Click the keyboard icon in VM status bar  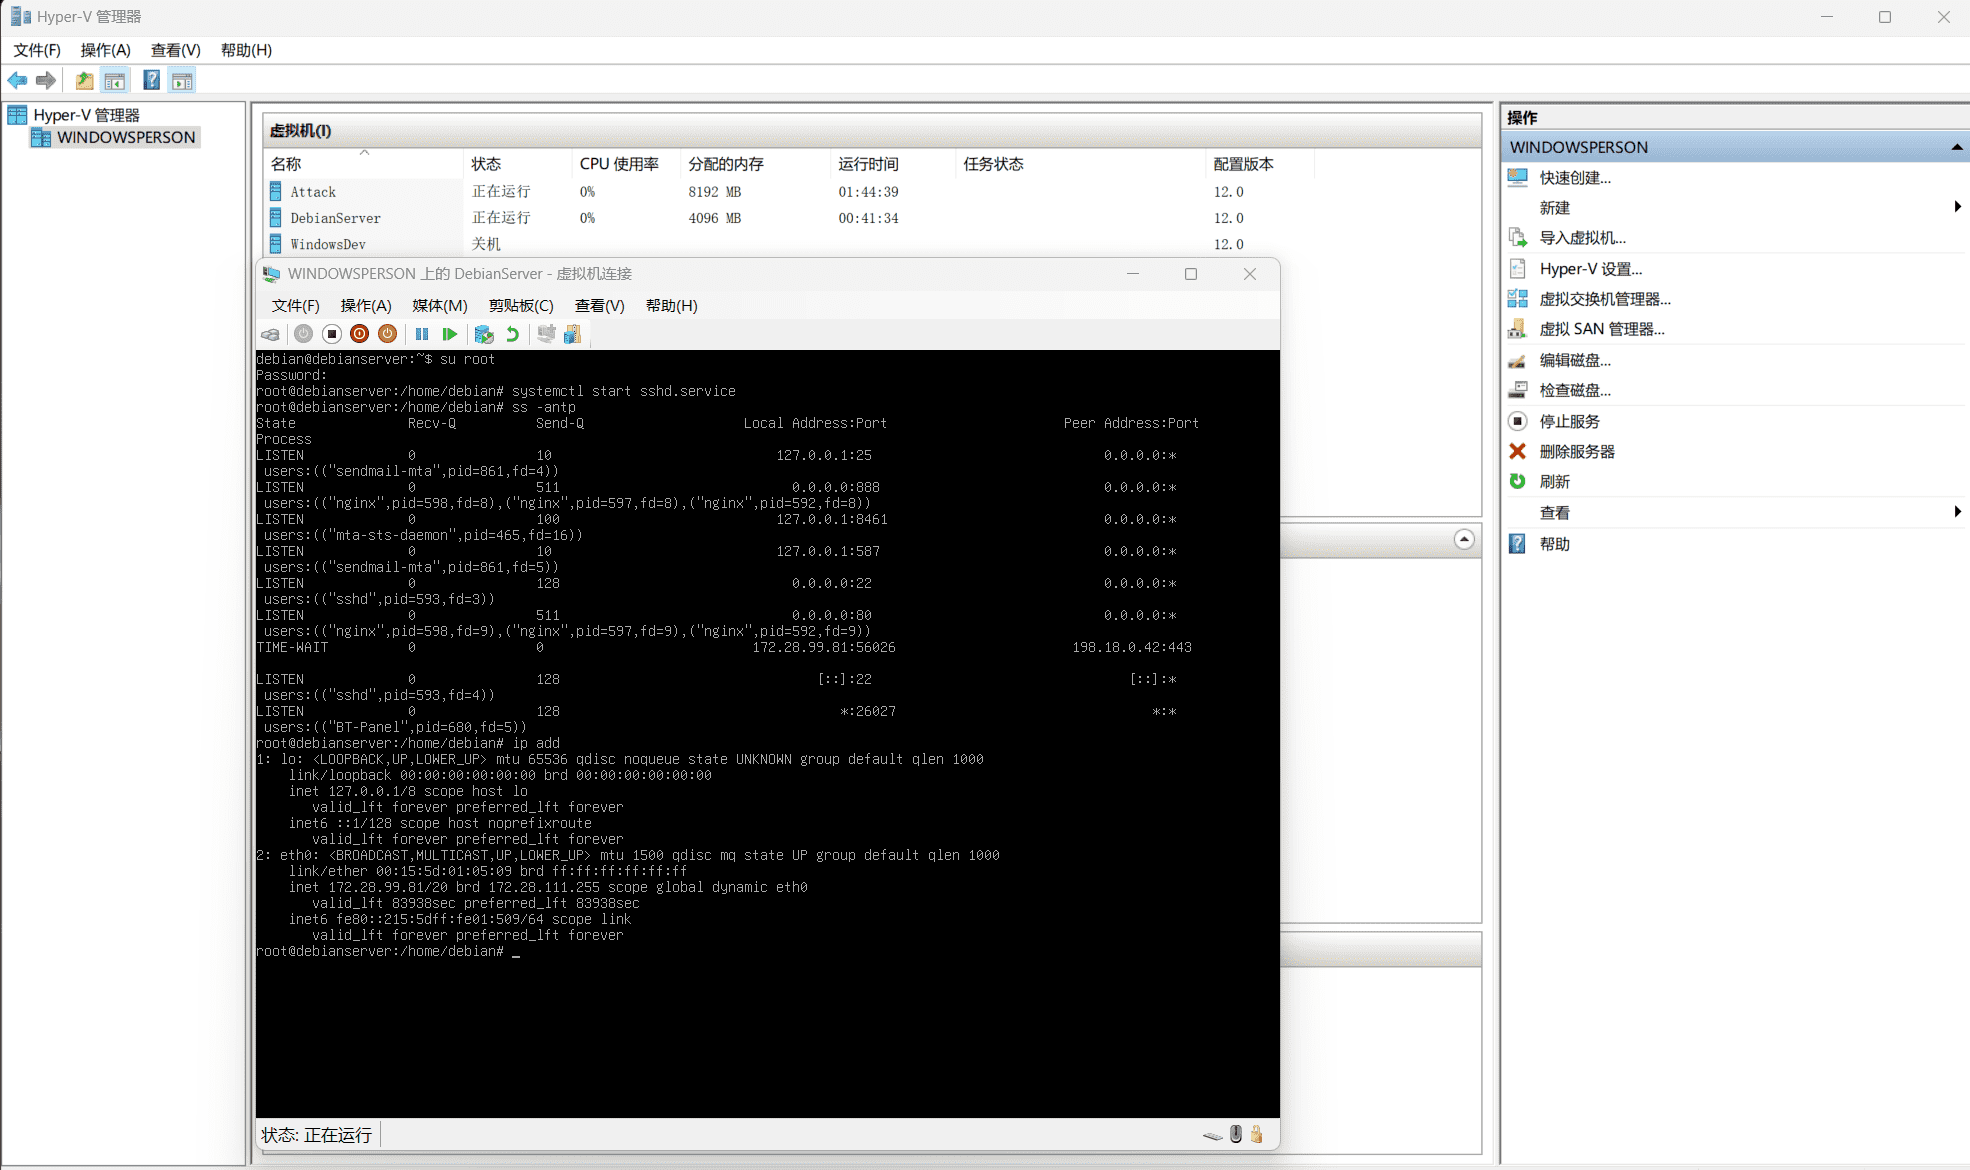pos(1212,1135)
